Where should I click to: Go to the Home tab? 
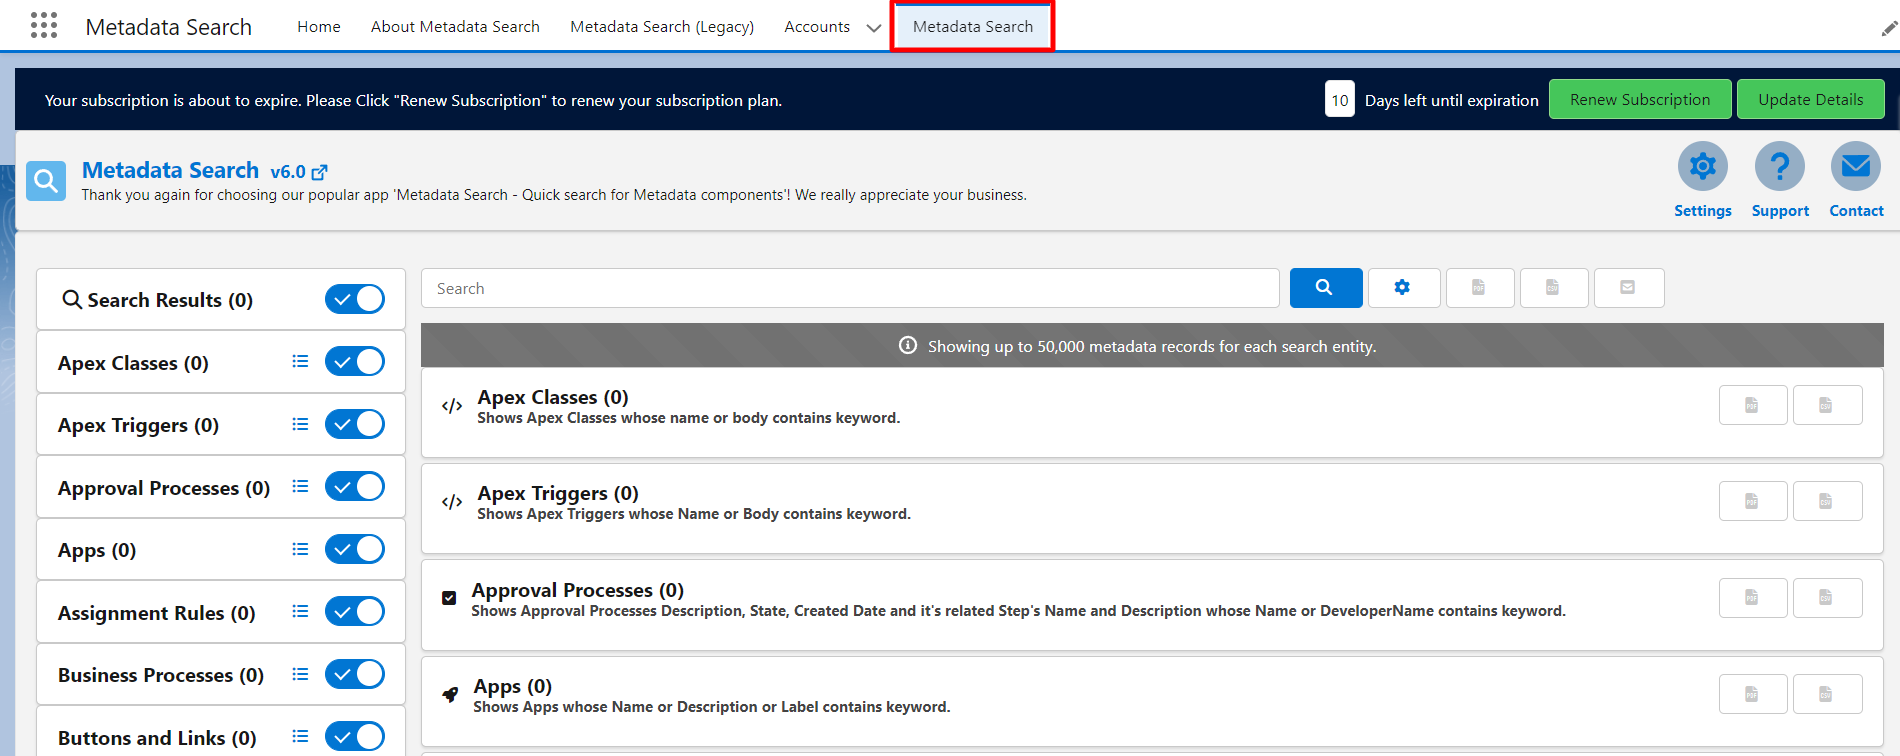pos(319,27)
